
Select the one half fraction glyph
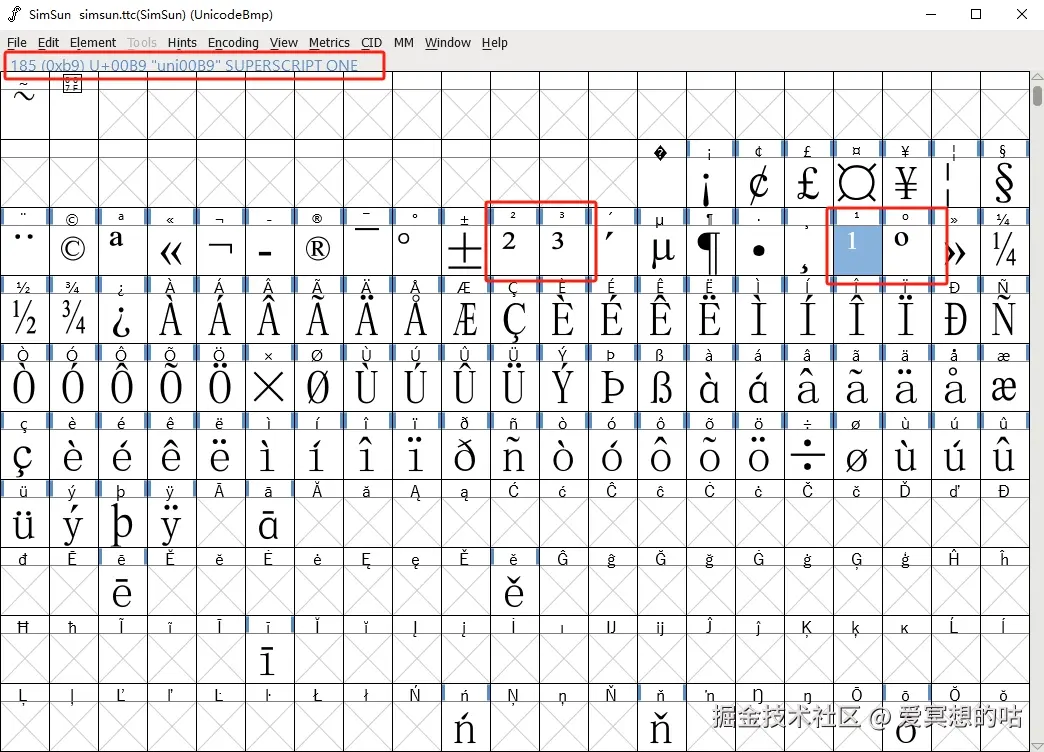[25, 318]
